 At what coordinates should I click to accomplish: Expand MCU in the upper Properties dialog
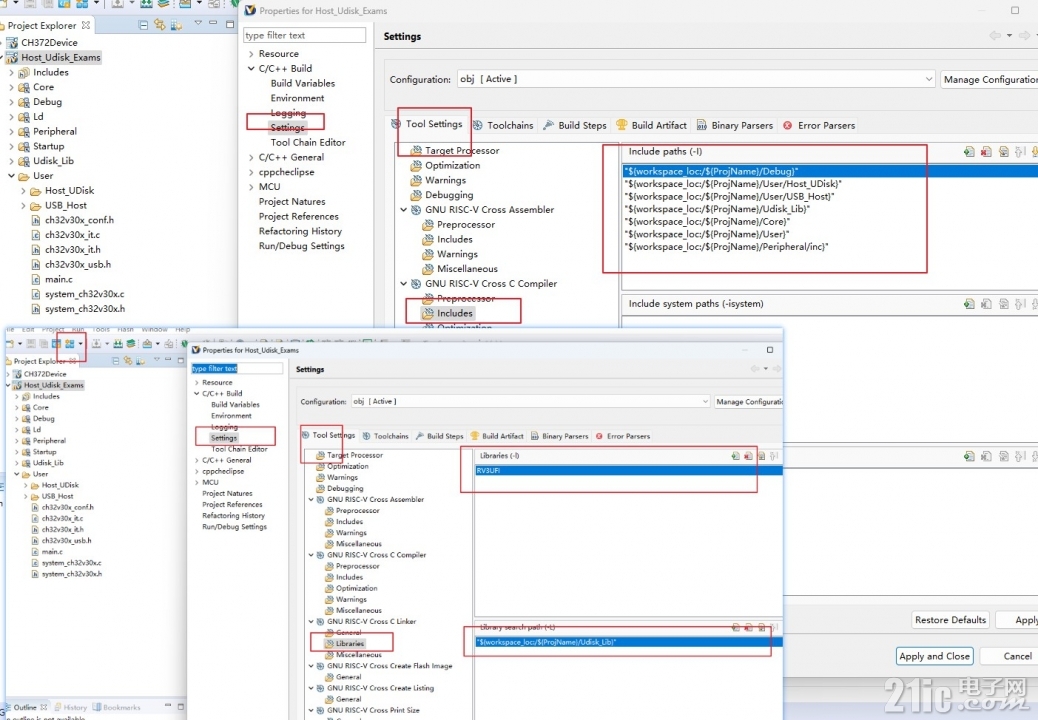pos(251,187)
